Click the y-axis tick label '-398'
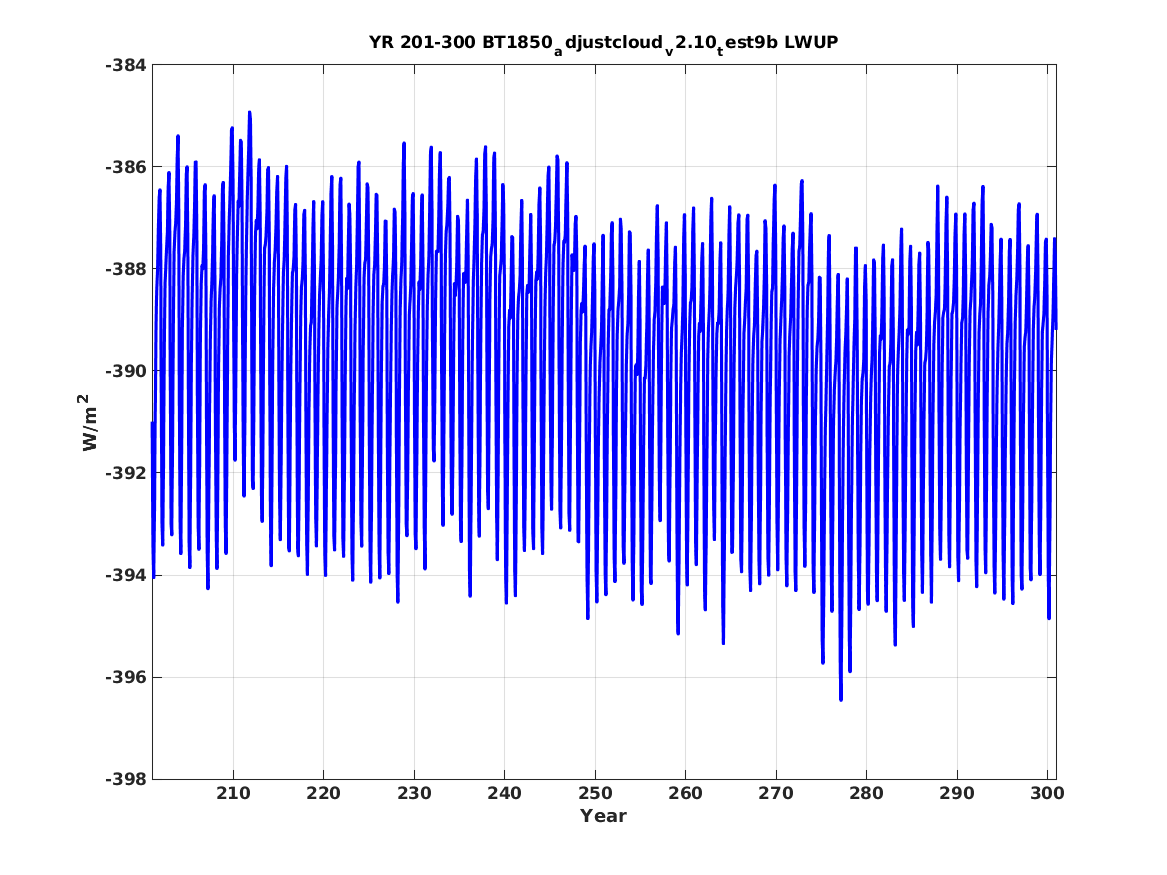This screenshot has width=1167, height=875. (x=126, y=780)
